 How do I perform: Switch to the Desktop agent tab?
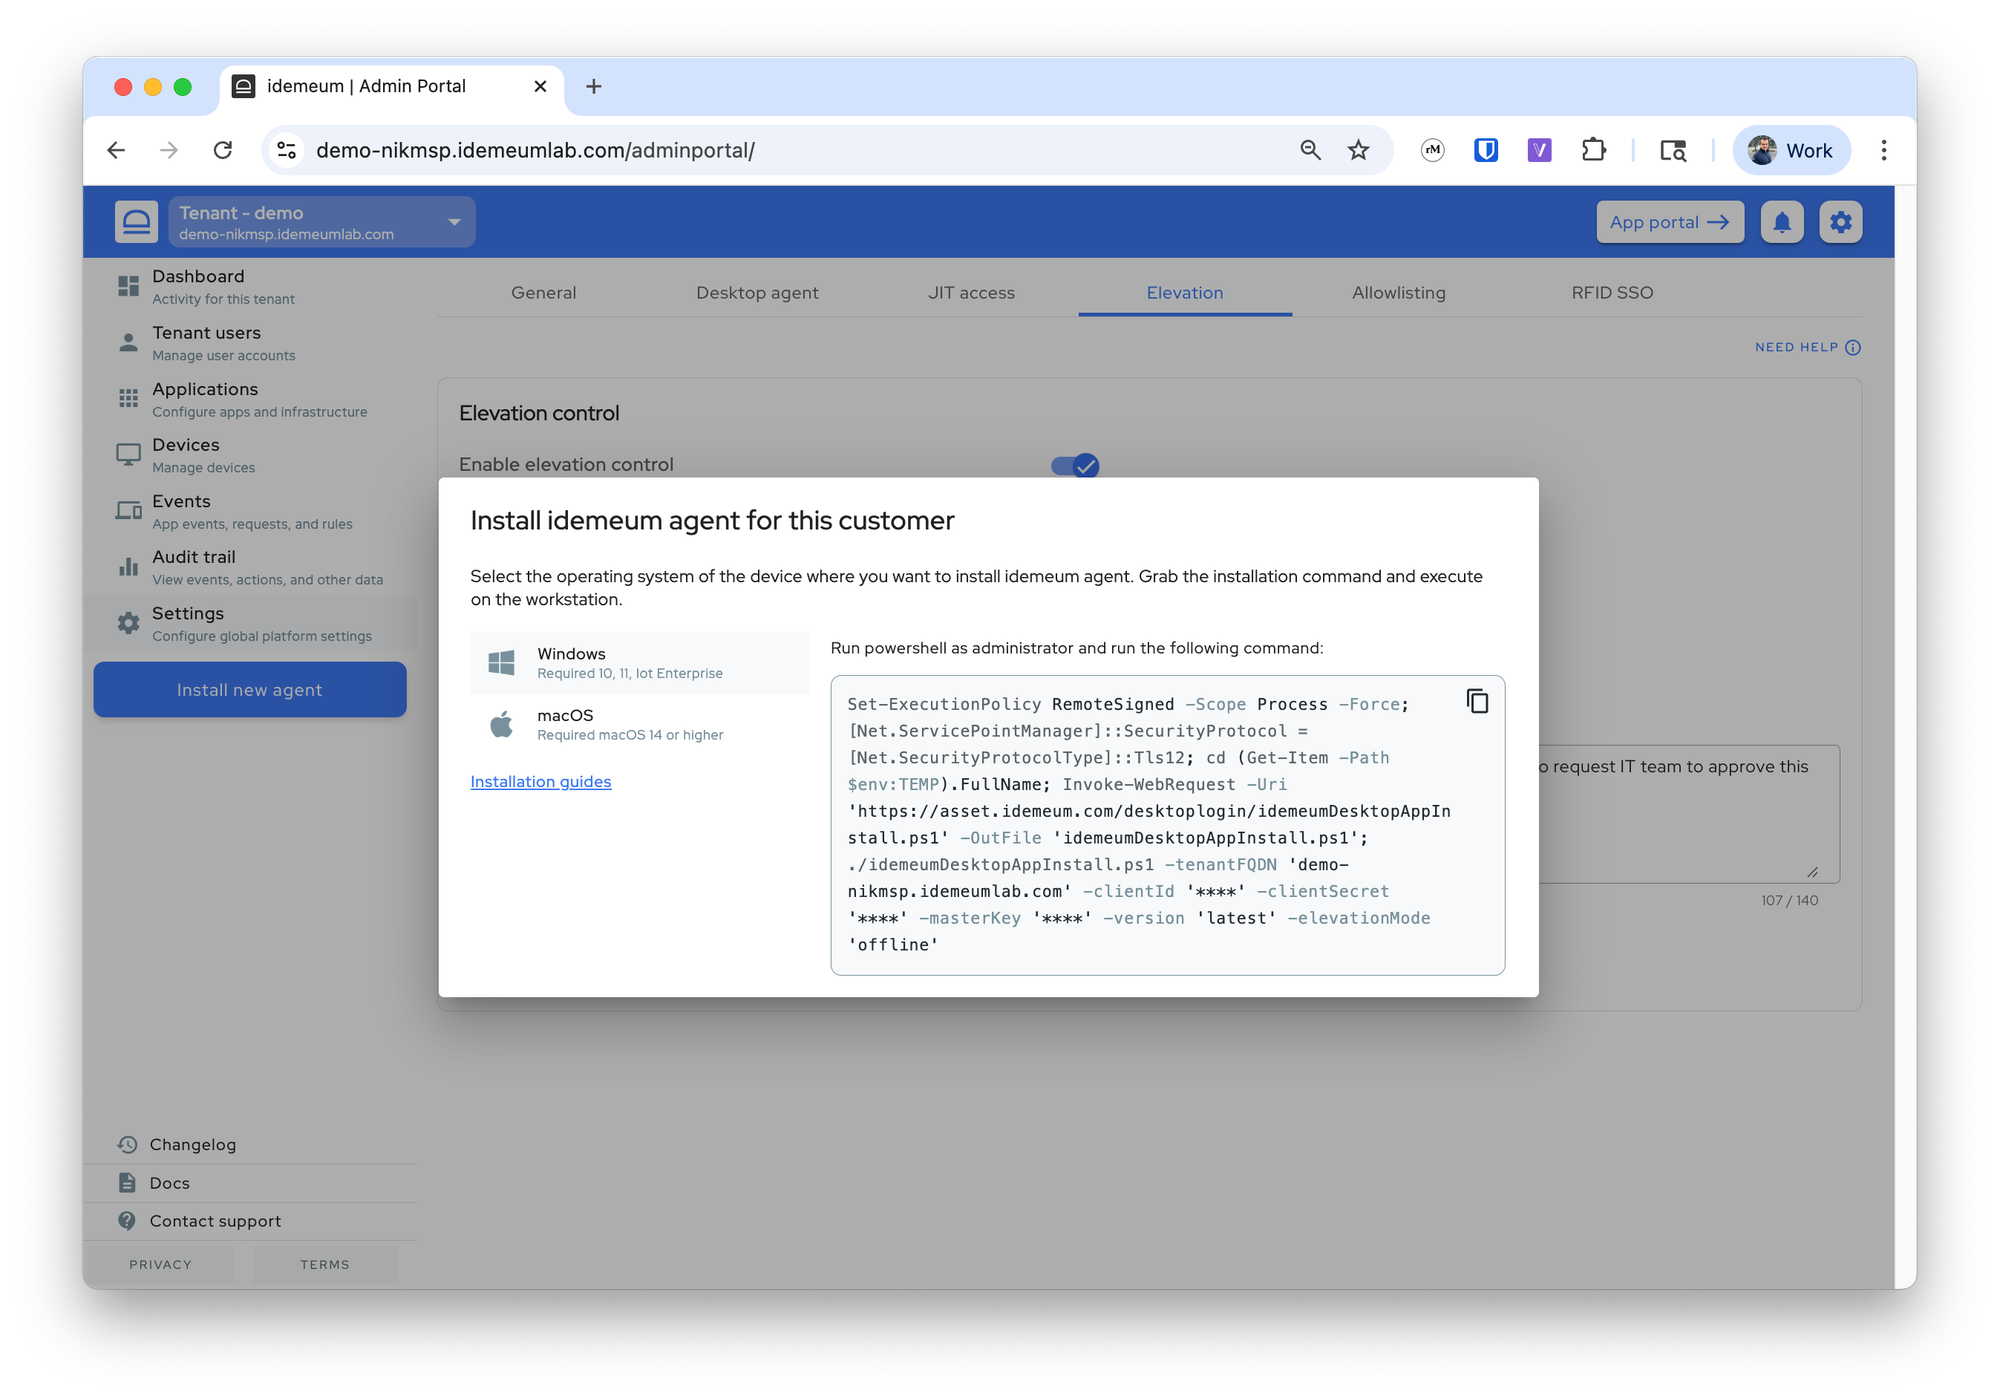757,292
